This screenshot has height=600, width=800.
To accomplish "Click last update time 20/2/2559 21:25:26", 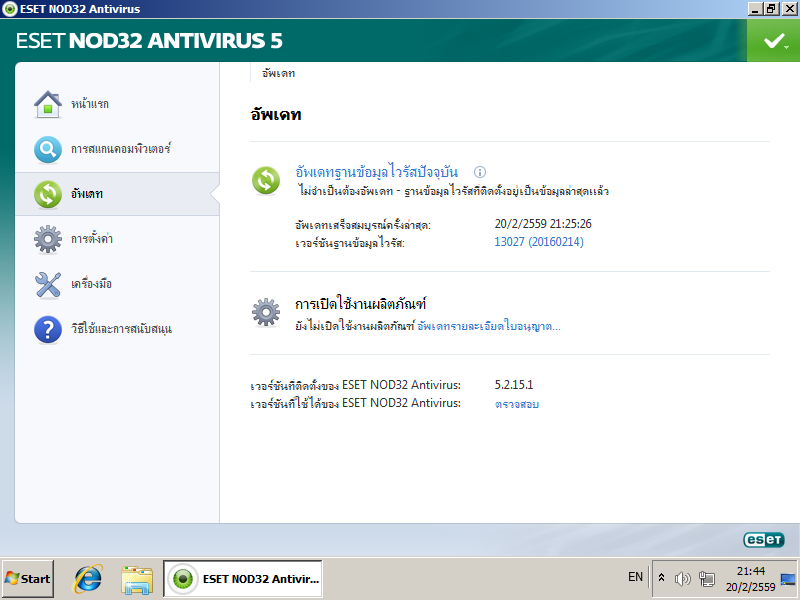I will [543, 223].
